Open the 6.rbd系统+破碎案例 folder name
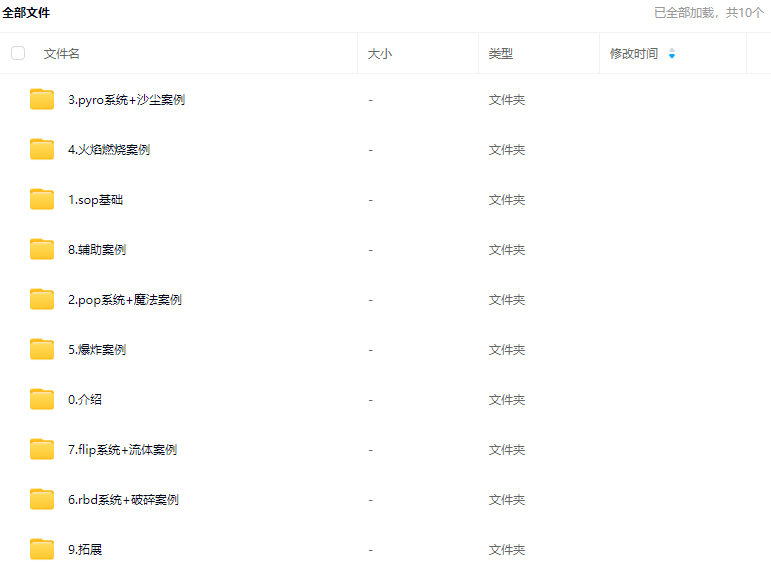 pyautogui.click(x=123, y=499)
